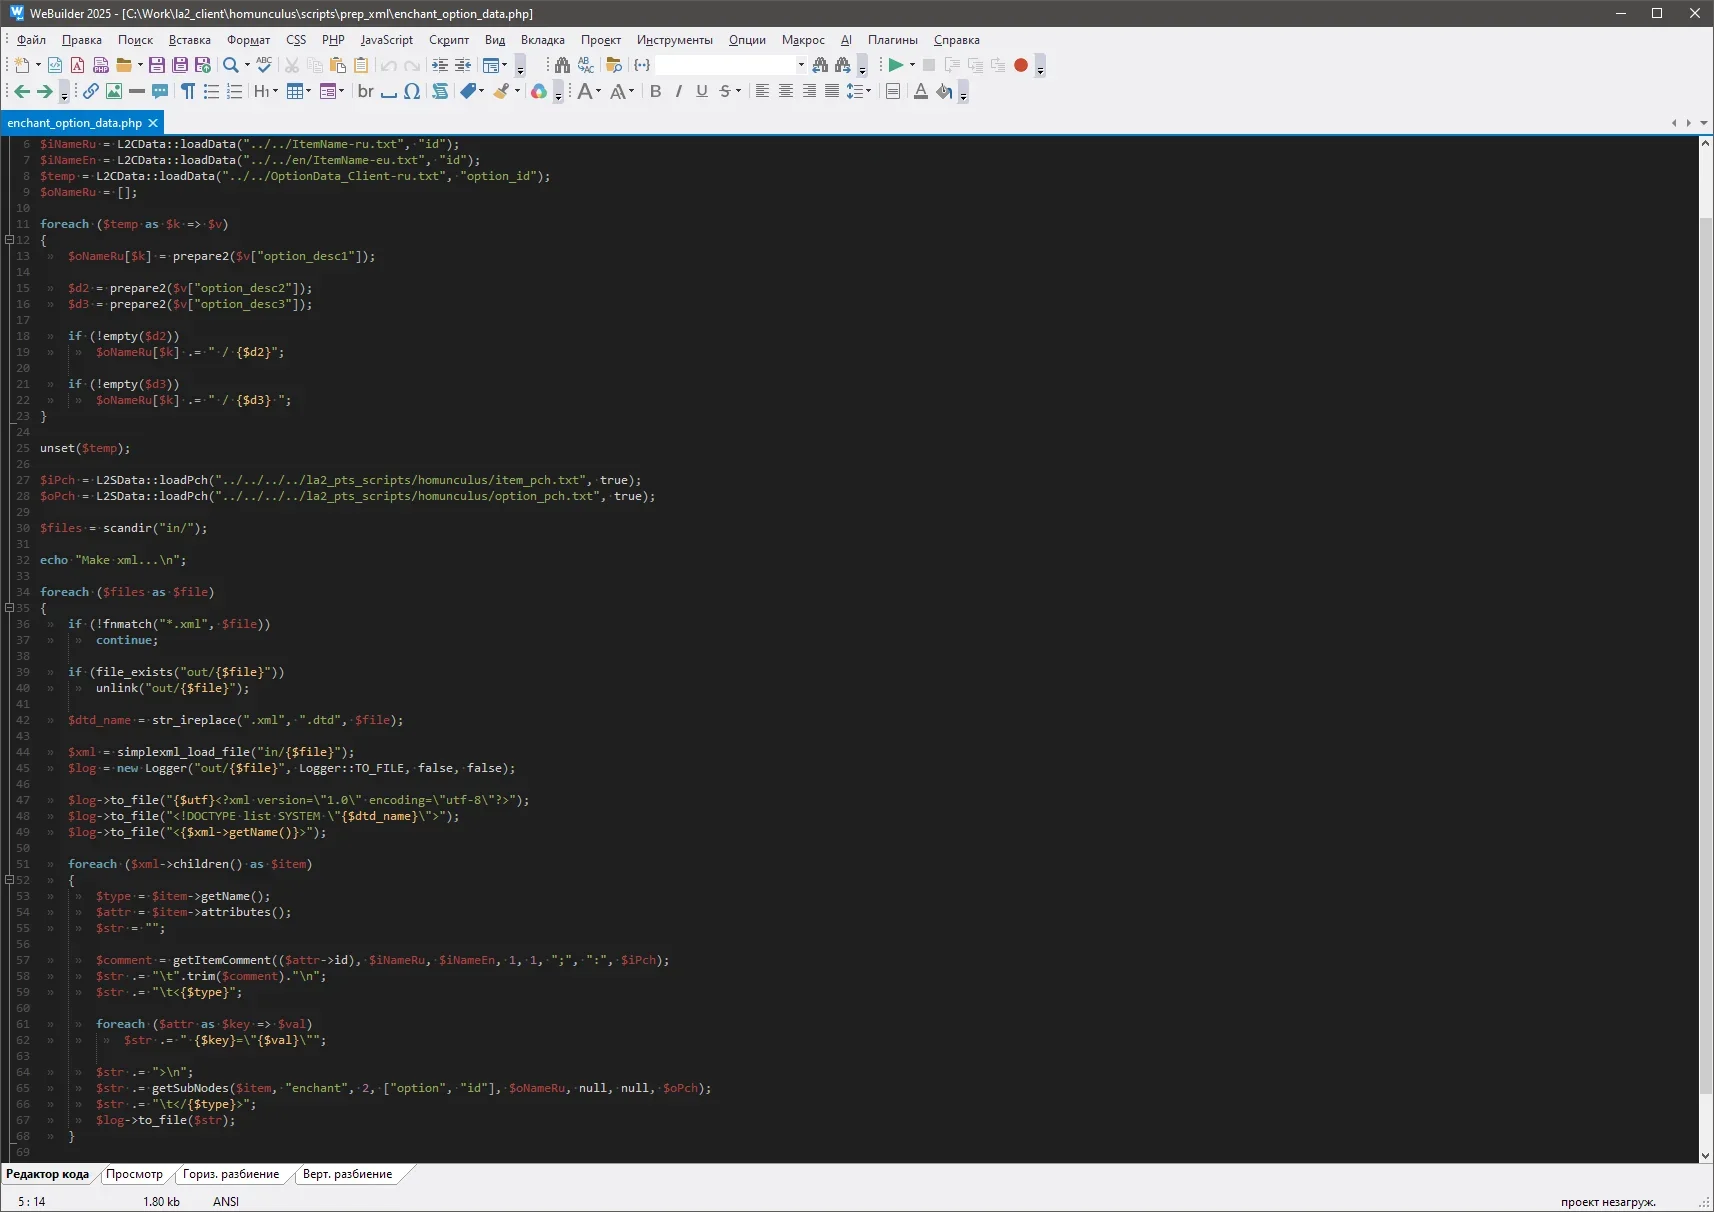
Task: Click the ANSI encoding status entry
Action: [x=226, y=1201]
